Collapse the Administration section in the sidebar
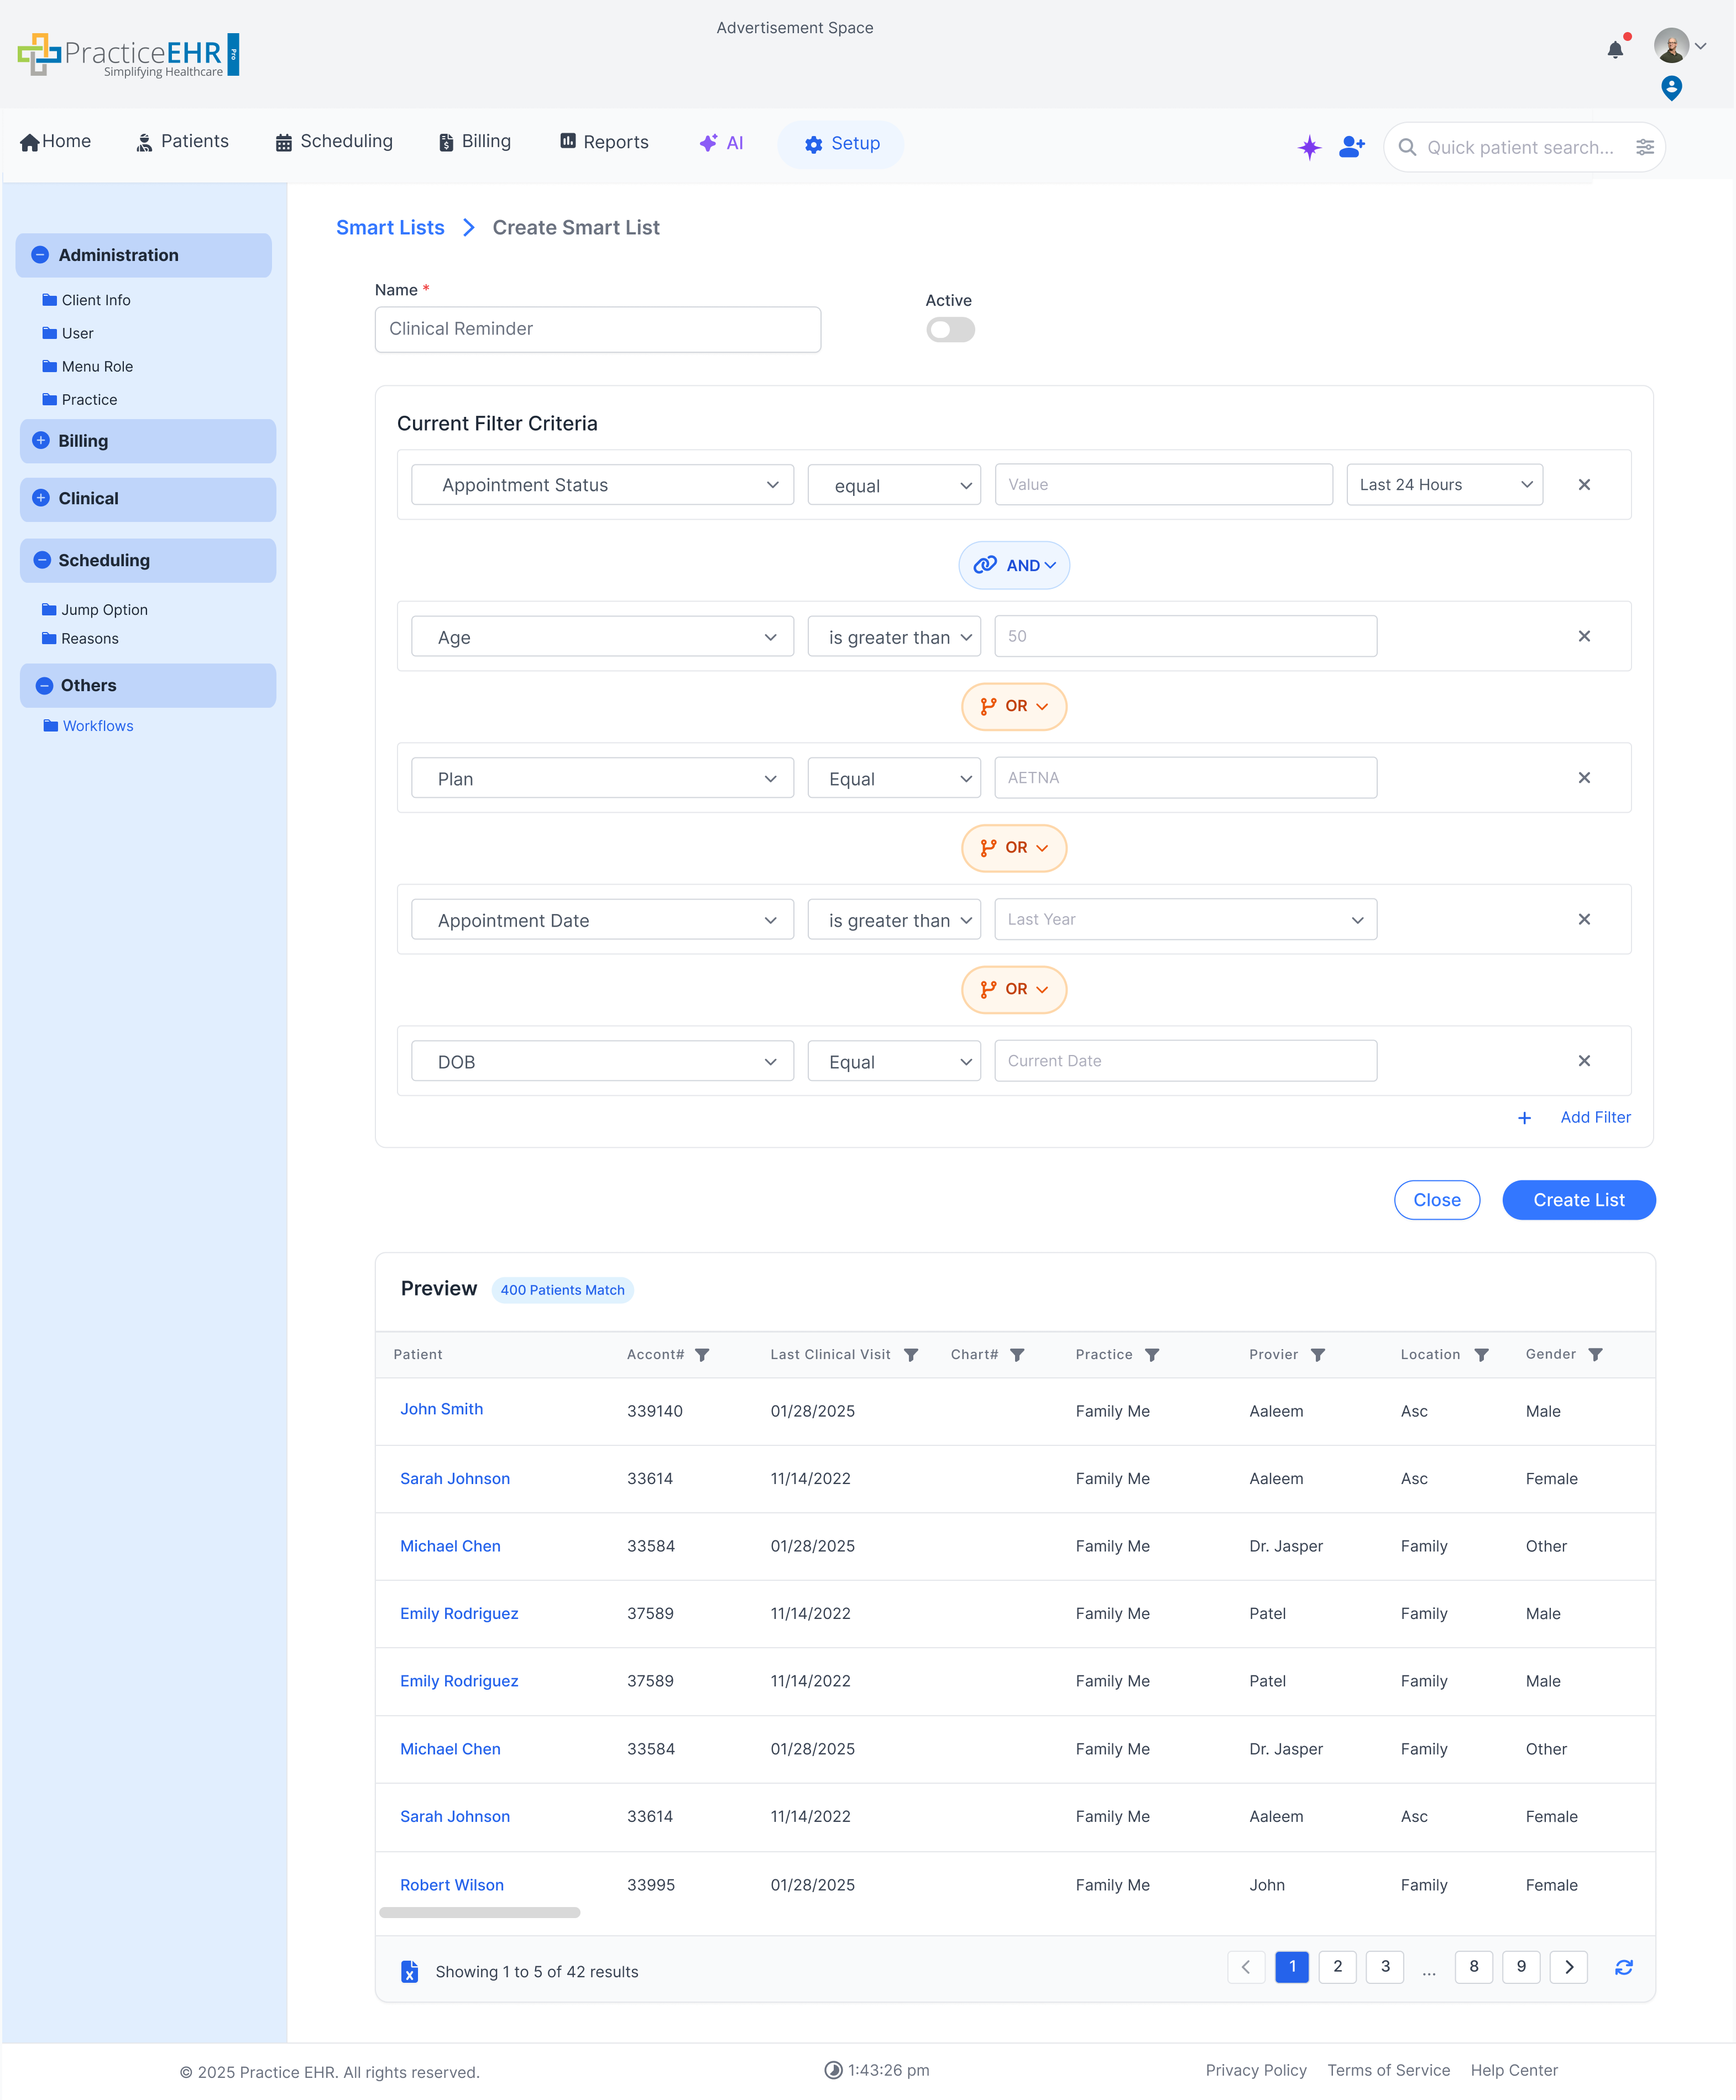 click(x=40, y=255)
